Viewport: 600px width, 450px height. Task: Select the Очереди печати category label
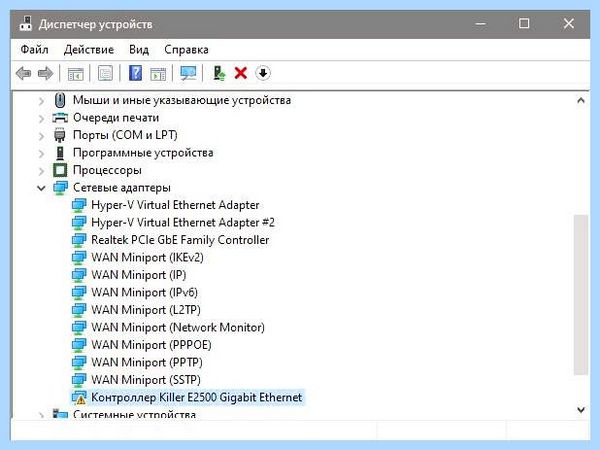(116, 117)
